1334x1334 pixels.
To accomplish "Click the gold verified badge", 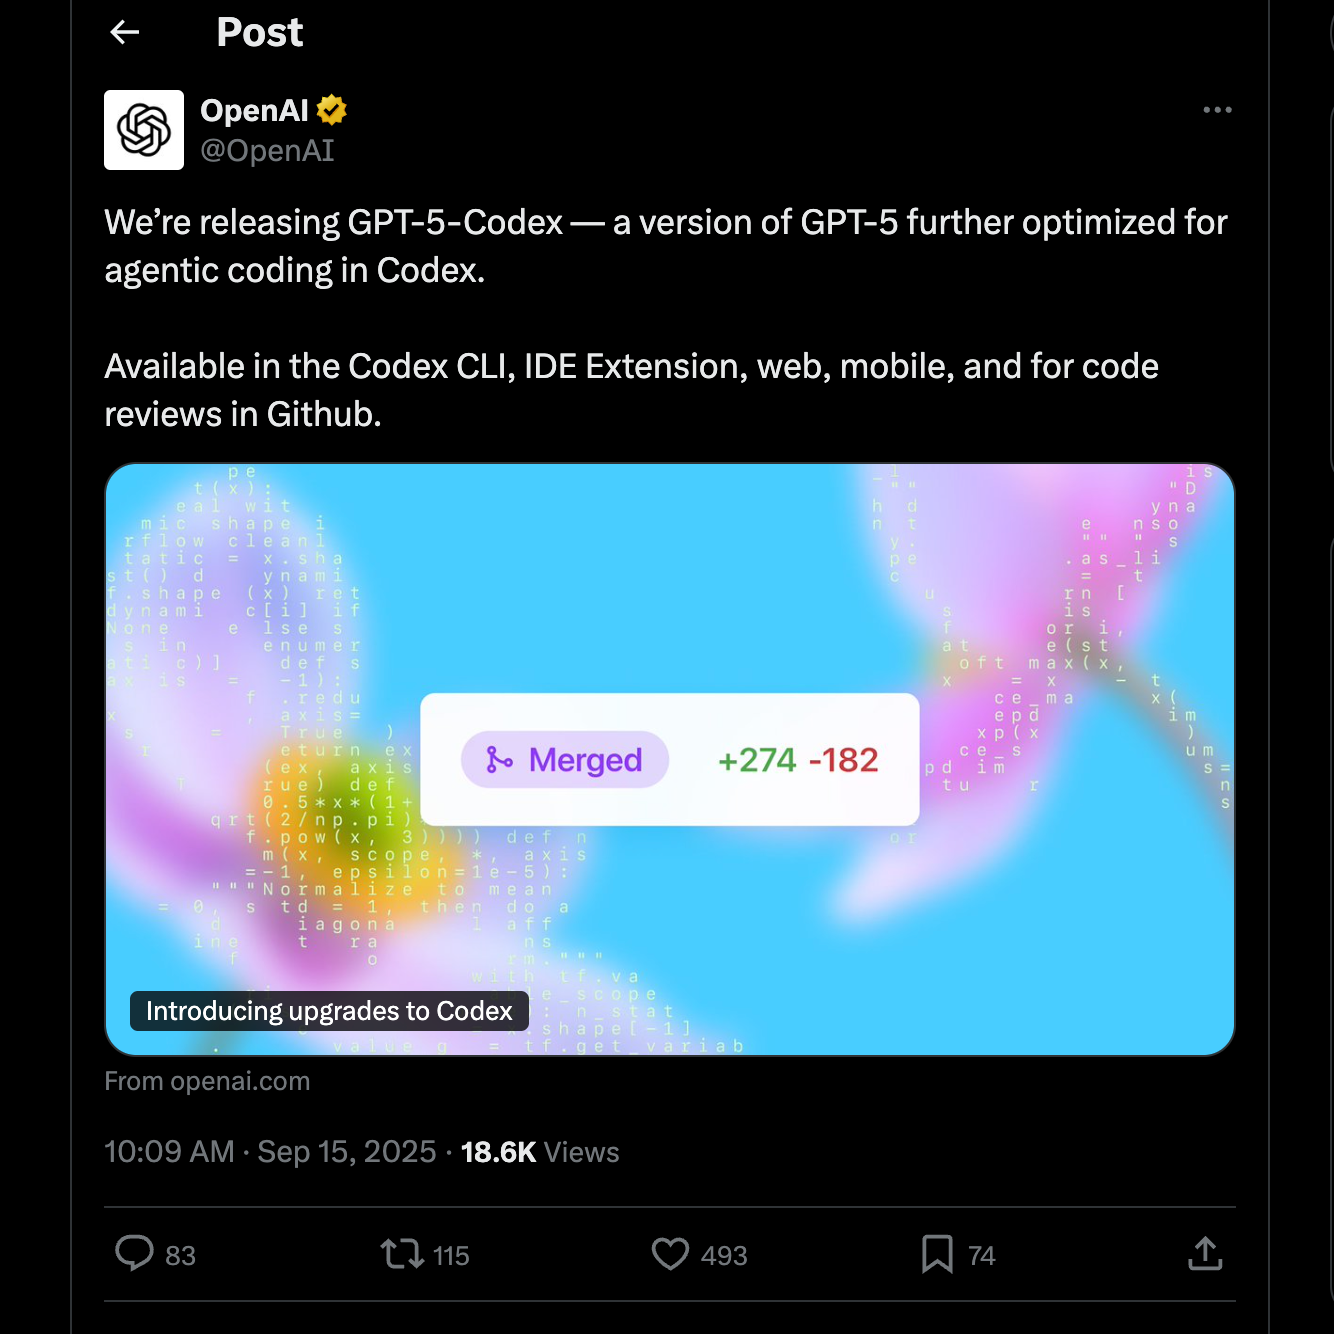I will [x=332, y=110].
